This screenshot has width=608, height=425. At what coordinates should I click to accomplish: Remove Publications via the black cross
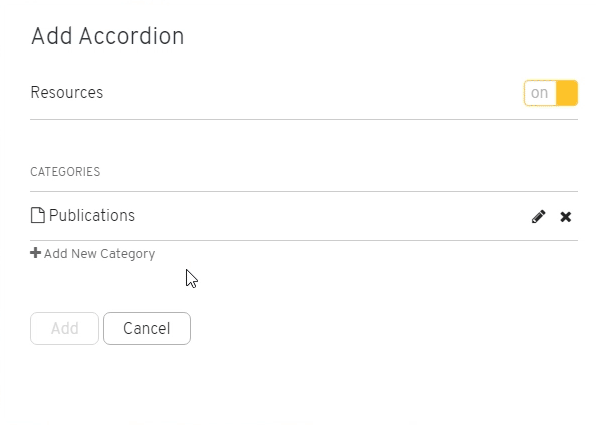point(566,217)
